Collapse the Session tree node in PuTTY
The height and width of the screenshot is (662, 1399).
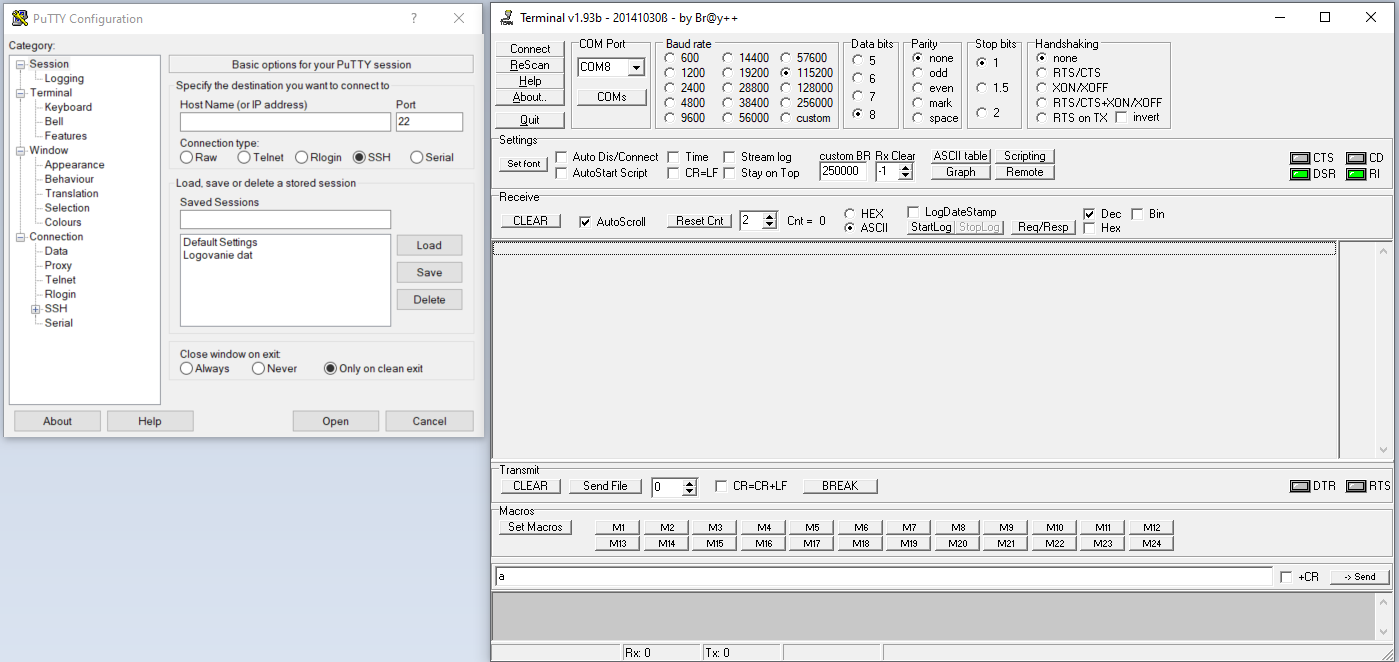click(x=20, y=64)
